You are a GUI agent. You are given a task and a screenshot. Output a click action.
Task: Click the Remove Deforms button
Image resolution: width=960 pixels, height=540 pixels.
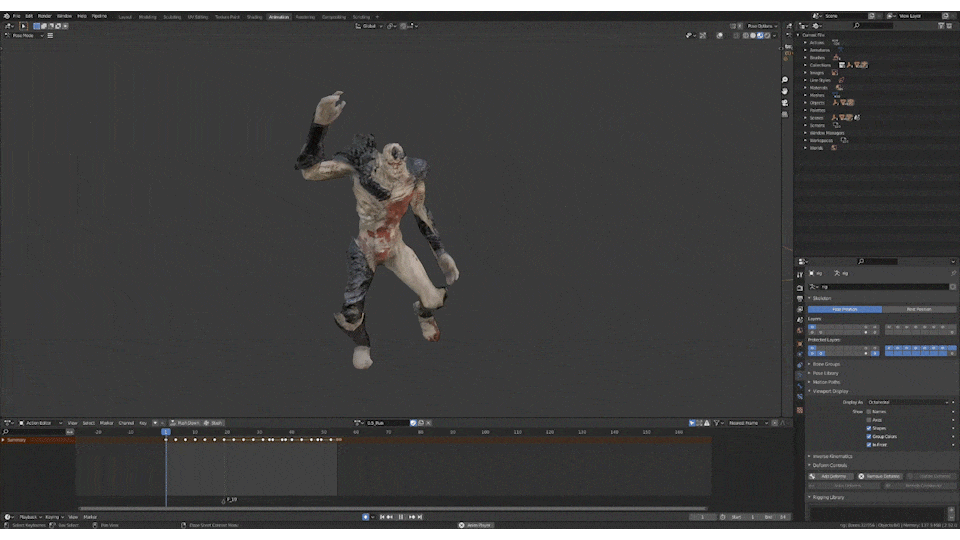tap(880, 476)
